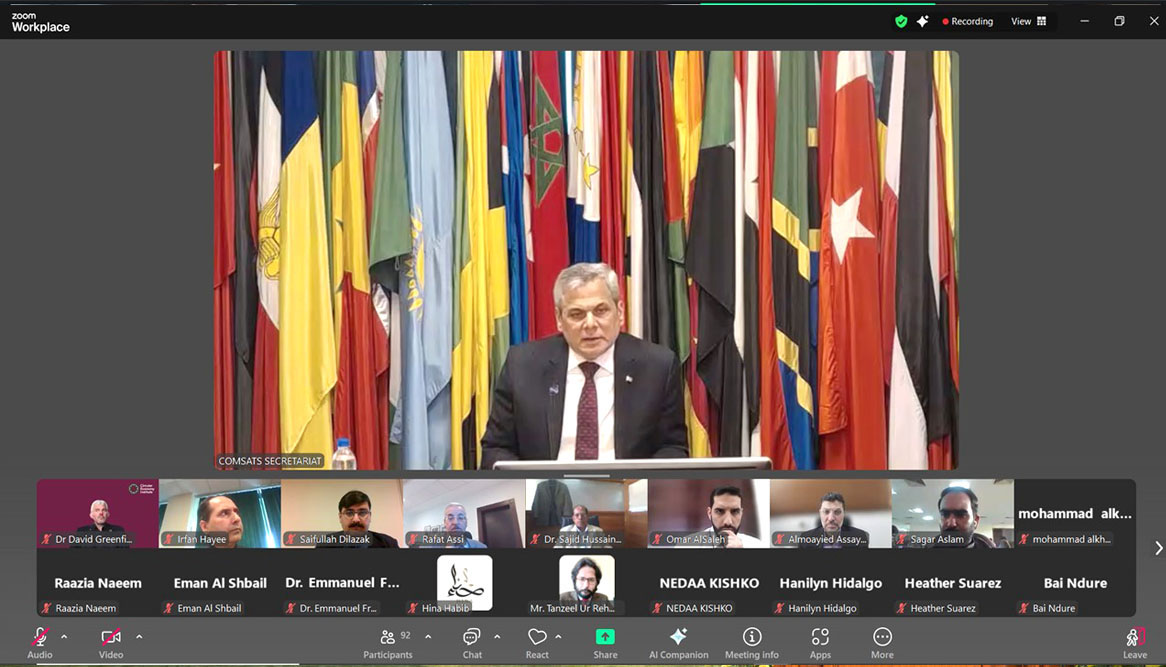The image size is (1166, 667).
Task: Restore down the Zoom window
Action: 1119,22
